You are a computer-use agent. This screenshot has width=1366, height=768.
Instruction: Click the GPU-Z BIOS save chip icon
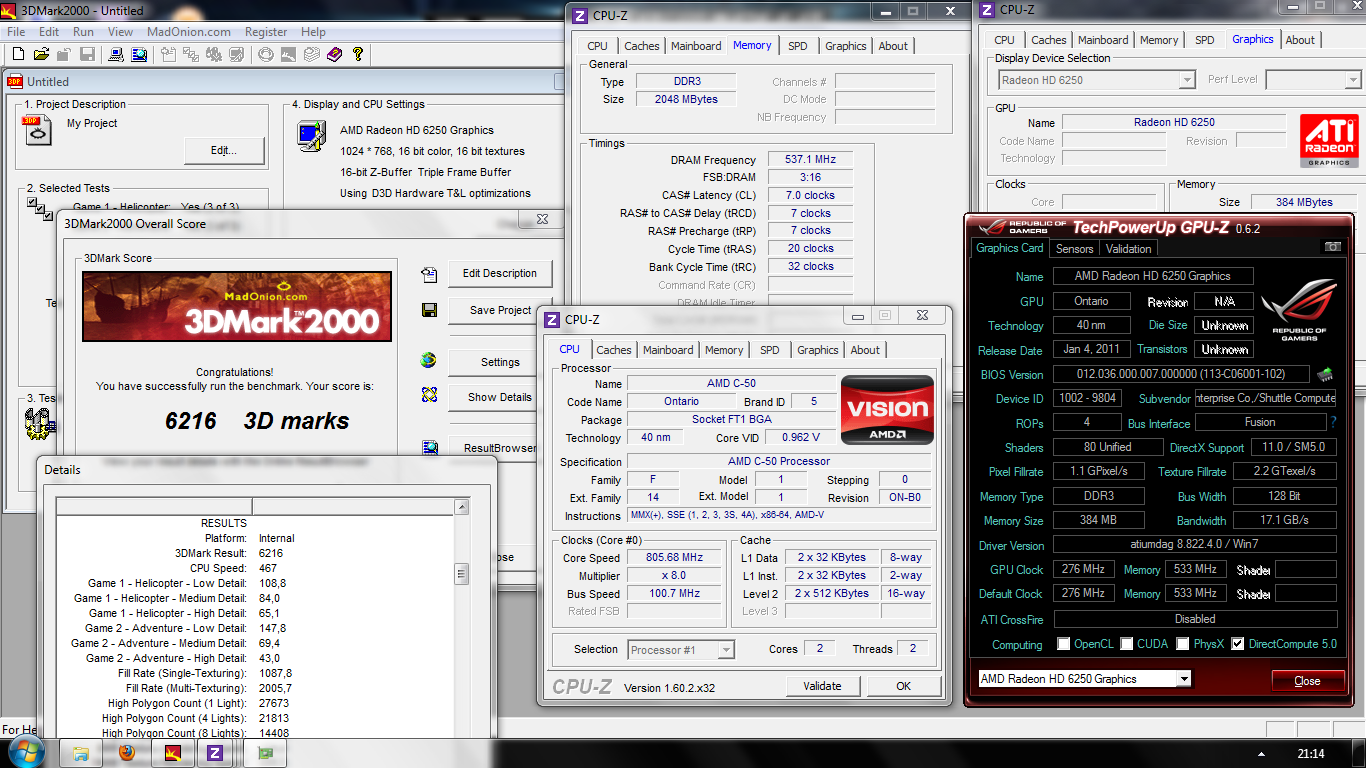[x=1325, y=374]
